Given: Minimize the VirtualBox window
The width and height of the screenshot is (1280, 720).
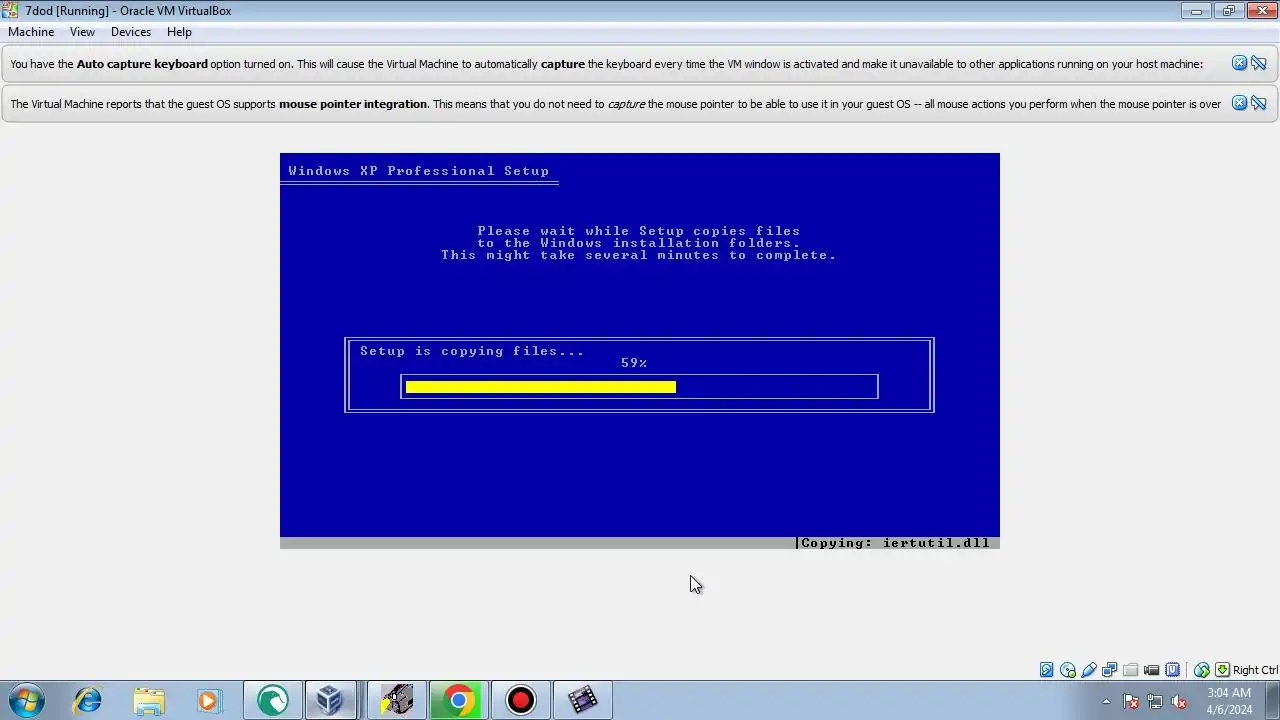Looking at the screenshot, I should pyautogui.click(x=1196, y=10).
